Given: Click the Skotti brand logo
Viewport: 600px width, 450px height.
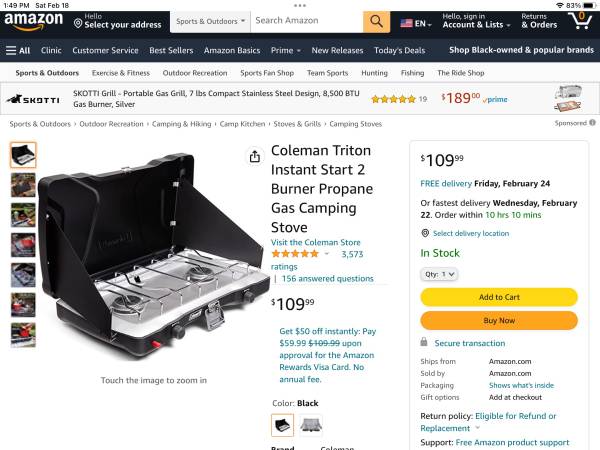Looking at the screenshot, I should point(33,99).
